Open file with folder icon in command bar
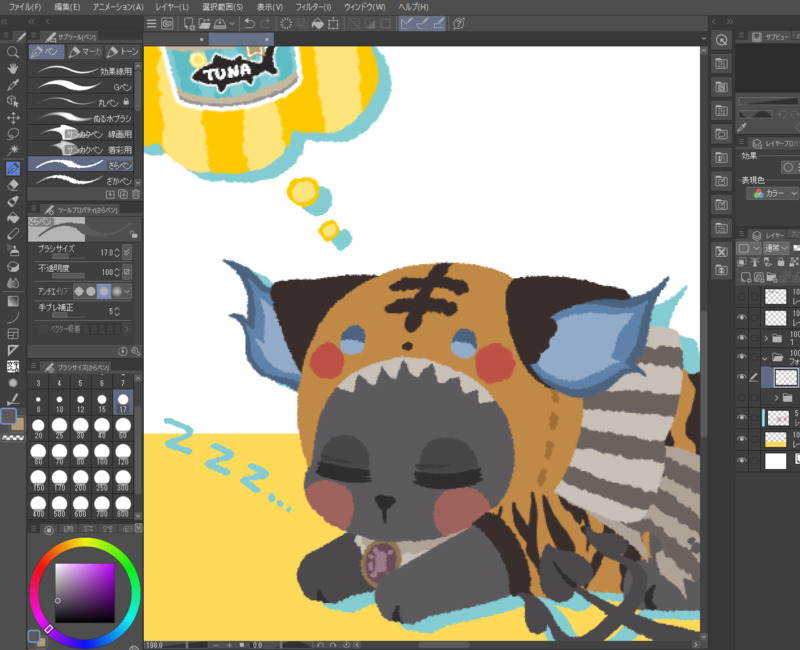The height and width of the screenshot is (650, 800). tap(204, 23)
